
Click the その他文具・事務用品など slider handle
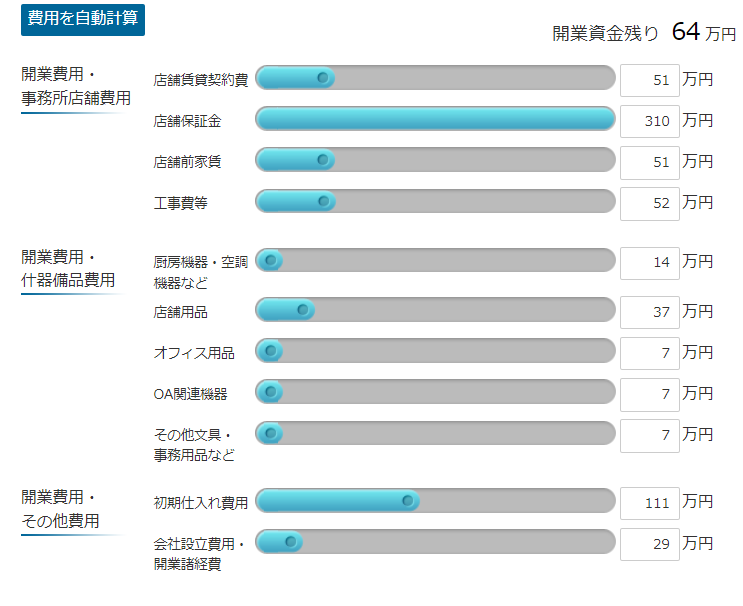point(271,434)
